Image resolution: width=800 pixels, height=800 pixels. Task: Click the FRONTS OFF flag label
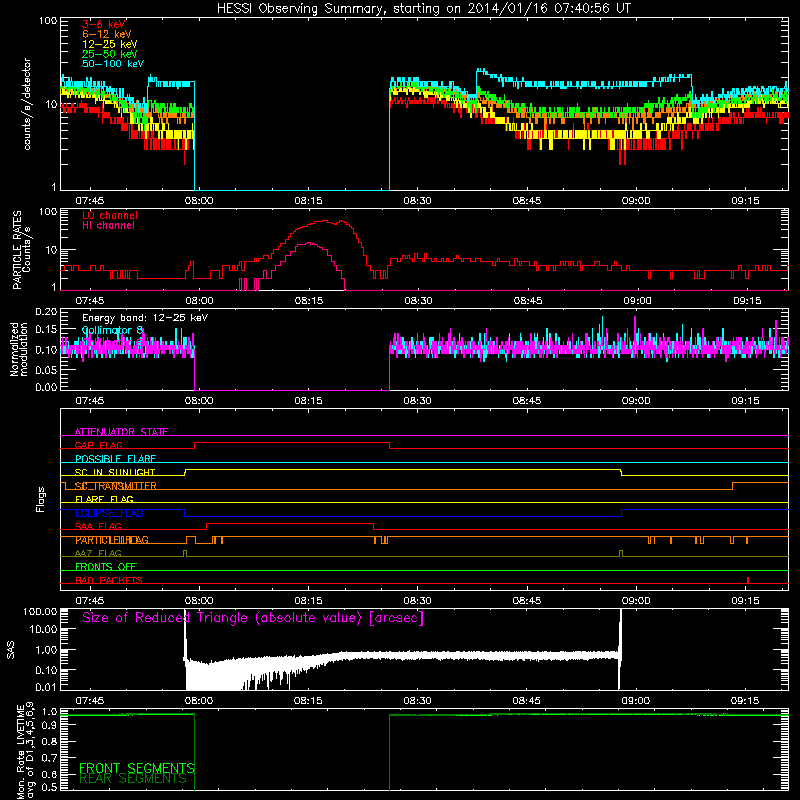coord(106,566)
